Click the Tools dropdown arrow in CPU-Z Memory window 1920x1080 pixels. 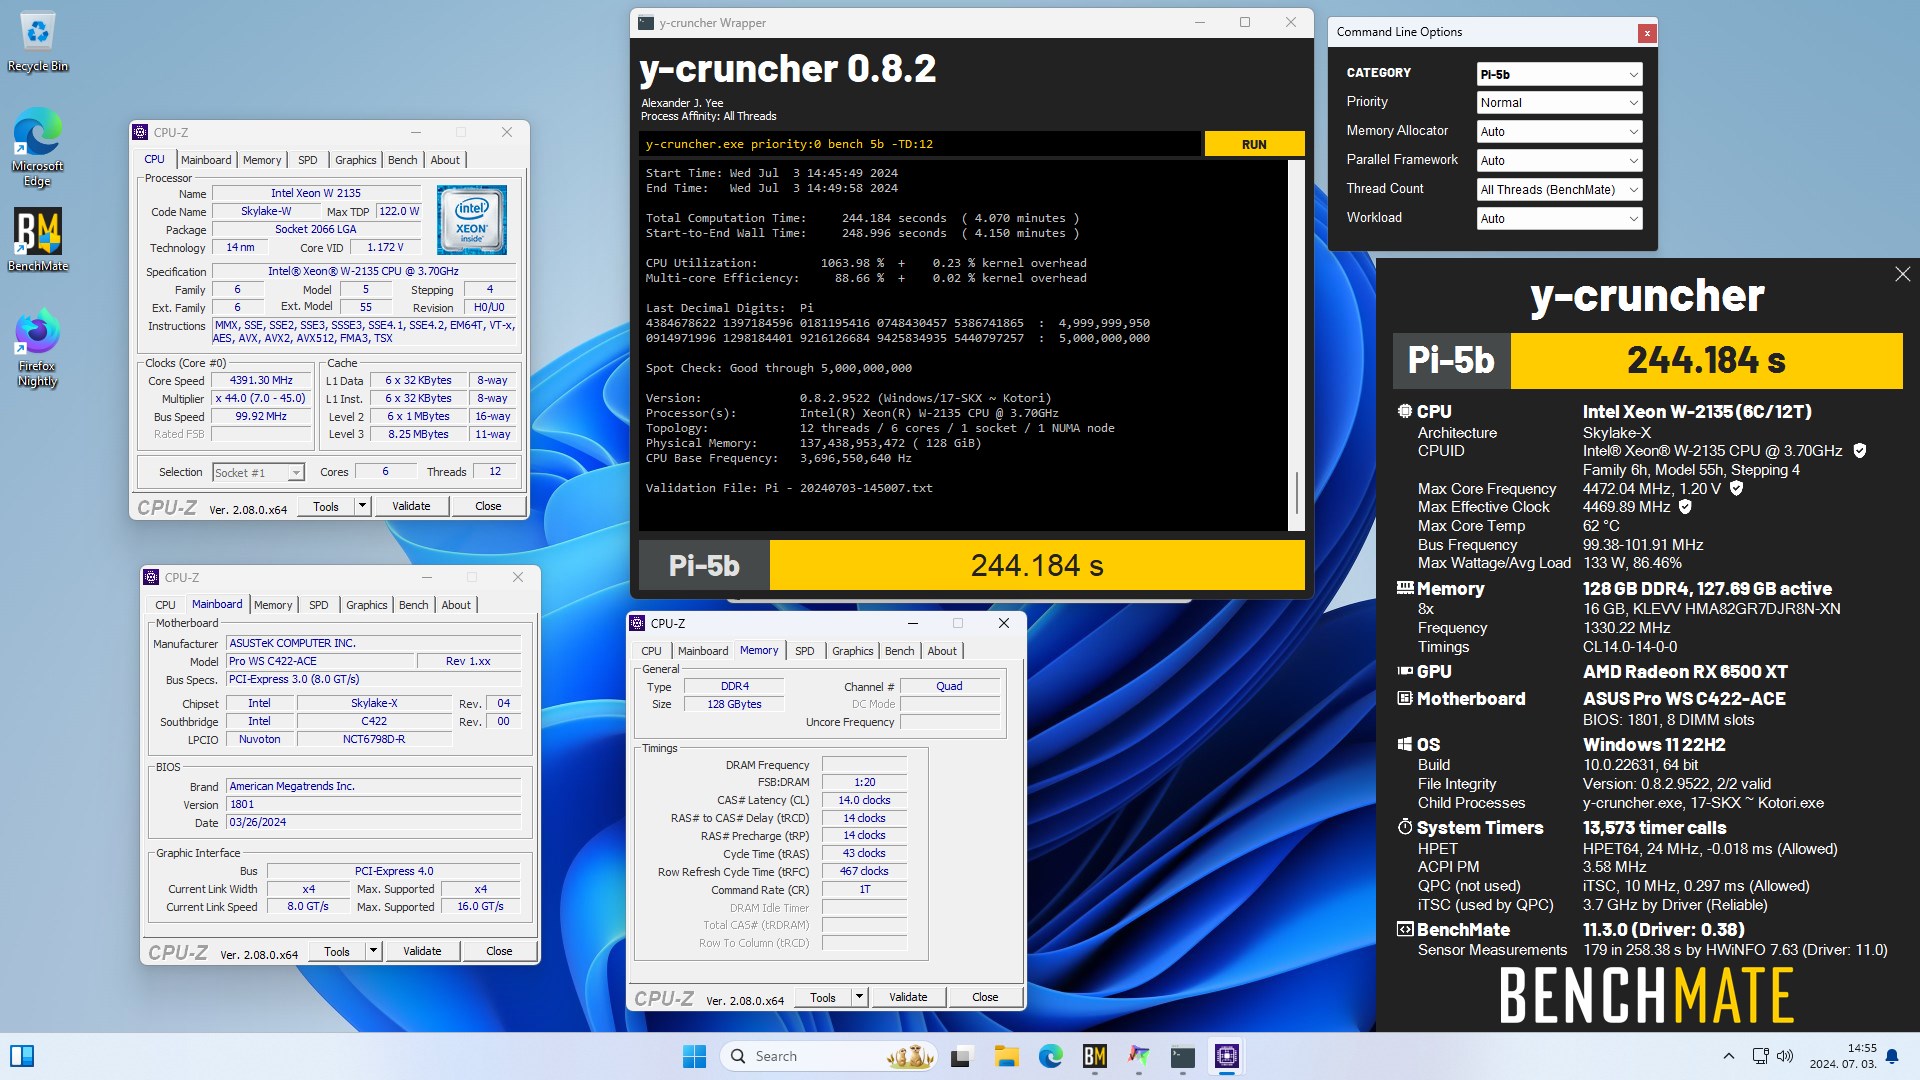pos(859,997)
